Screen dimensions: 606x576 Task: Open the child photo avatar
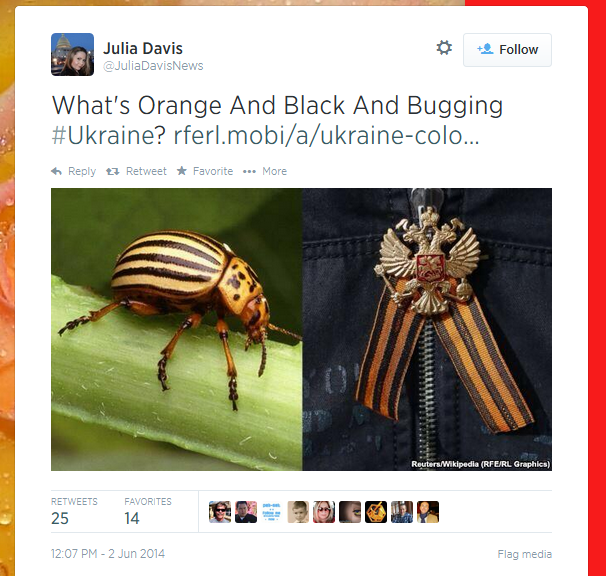298,512
